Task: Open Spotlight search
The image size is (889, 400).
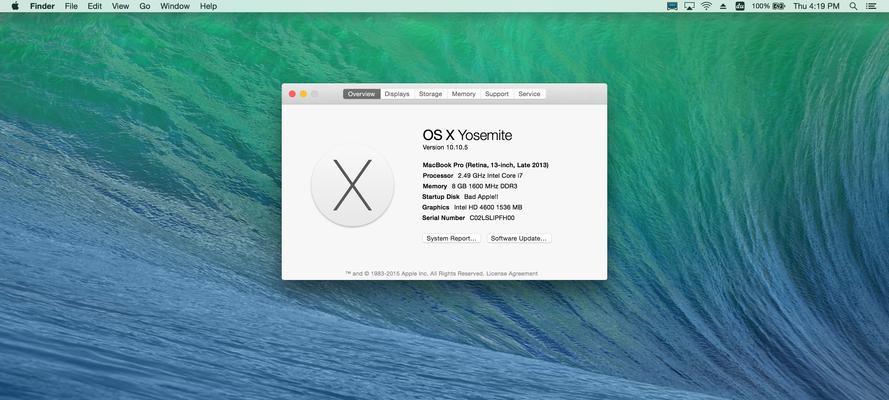Action: tap(853, 6)
